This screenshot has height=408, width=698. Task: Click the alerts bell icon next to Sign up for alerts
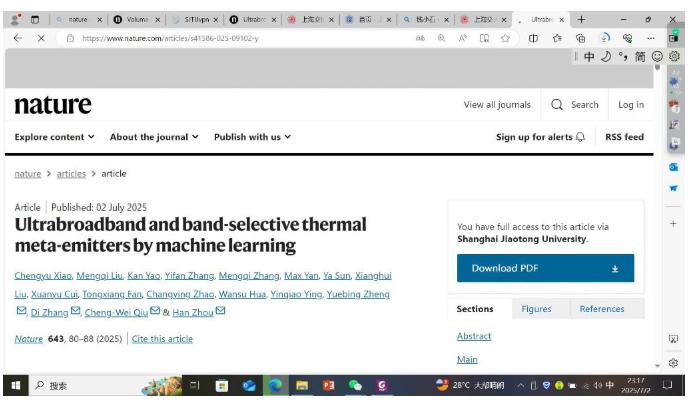tap(580, 137)
